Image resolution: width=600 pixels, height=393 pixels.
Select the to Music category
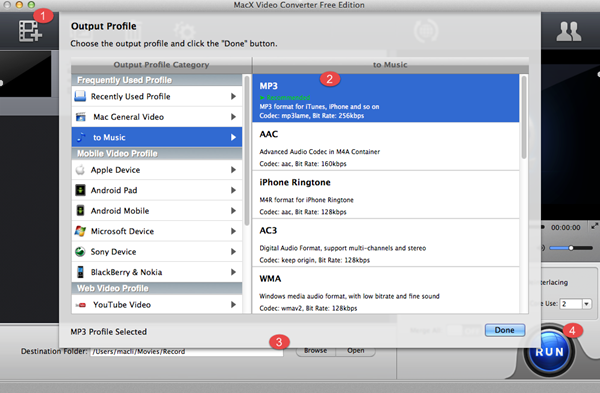click(x=157, y=137)
